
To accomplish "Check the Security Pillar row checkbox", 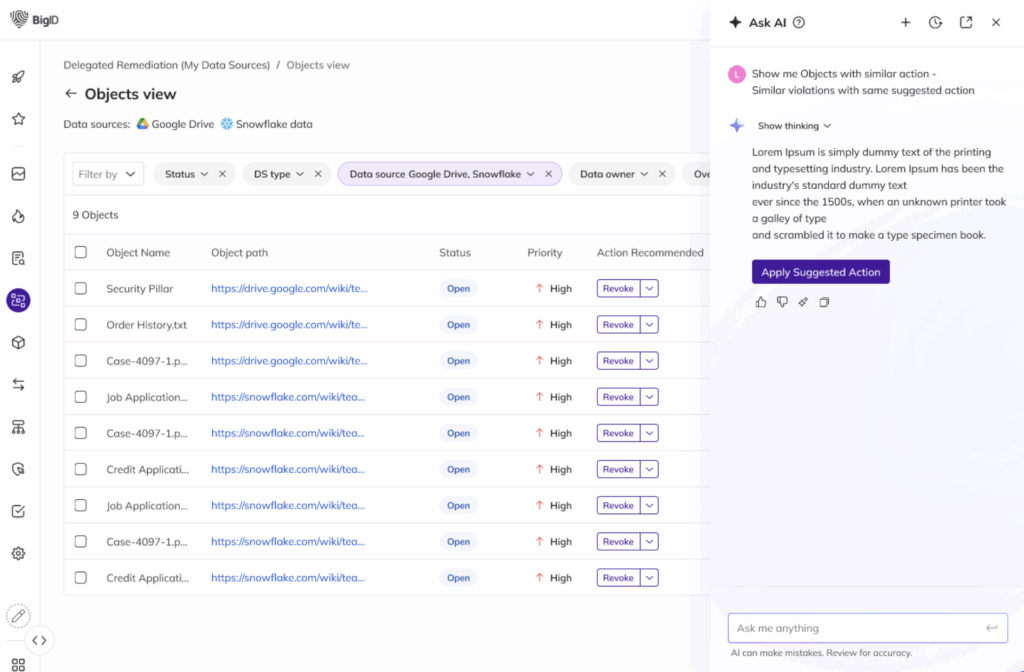I will (x=81, y=289).
